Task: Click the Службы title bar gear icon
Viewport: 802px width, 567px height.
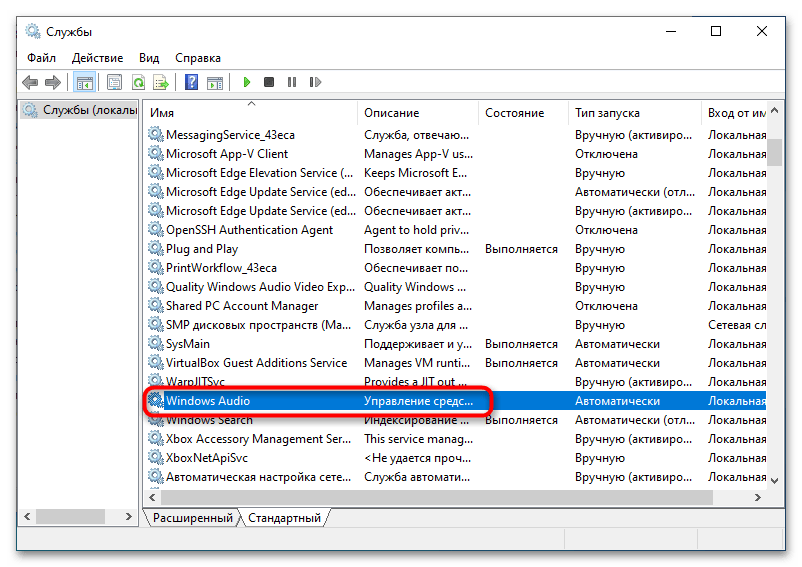Action: pyautogui.click(x=33, y=31)
